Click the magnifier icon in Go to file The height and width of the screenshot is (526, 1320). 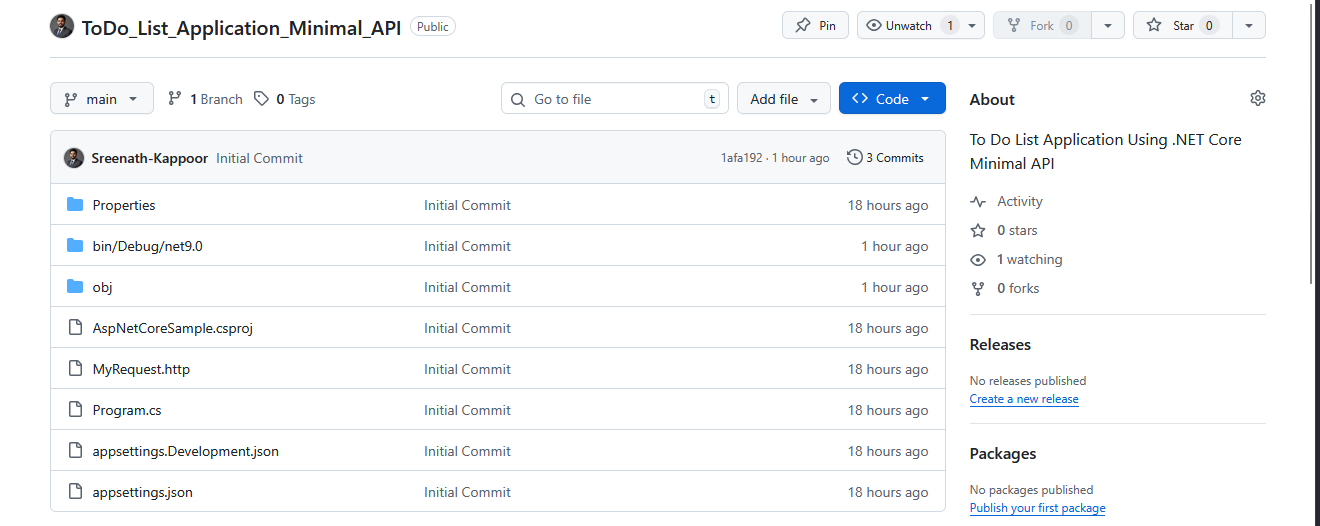point(518,99)
